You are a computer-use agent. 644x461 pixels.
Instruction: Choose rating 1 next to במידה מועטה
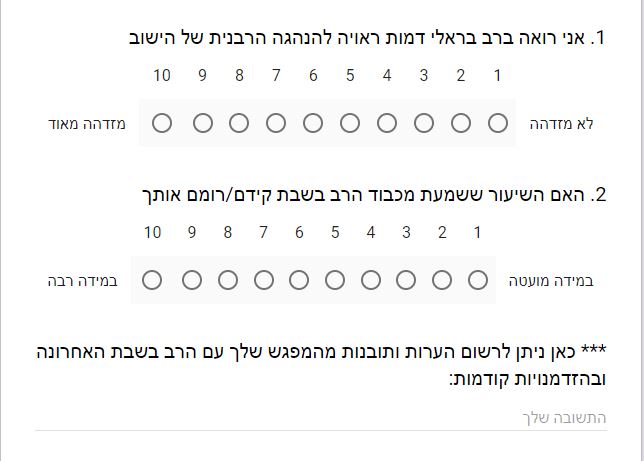pyautogui.click(x=478, y=280)
